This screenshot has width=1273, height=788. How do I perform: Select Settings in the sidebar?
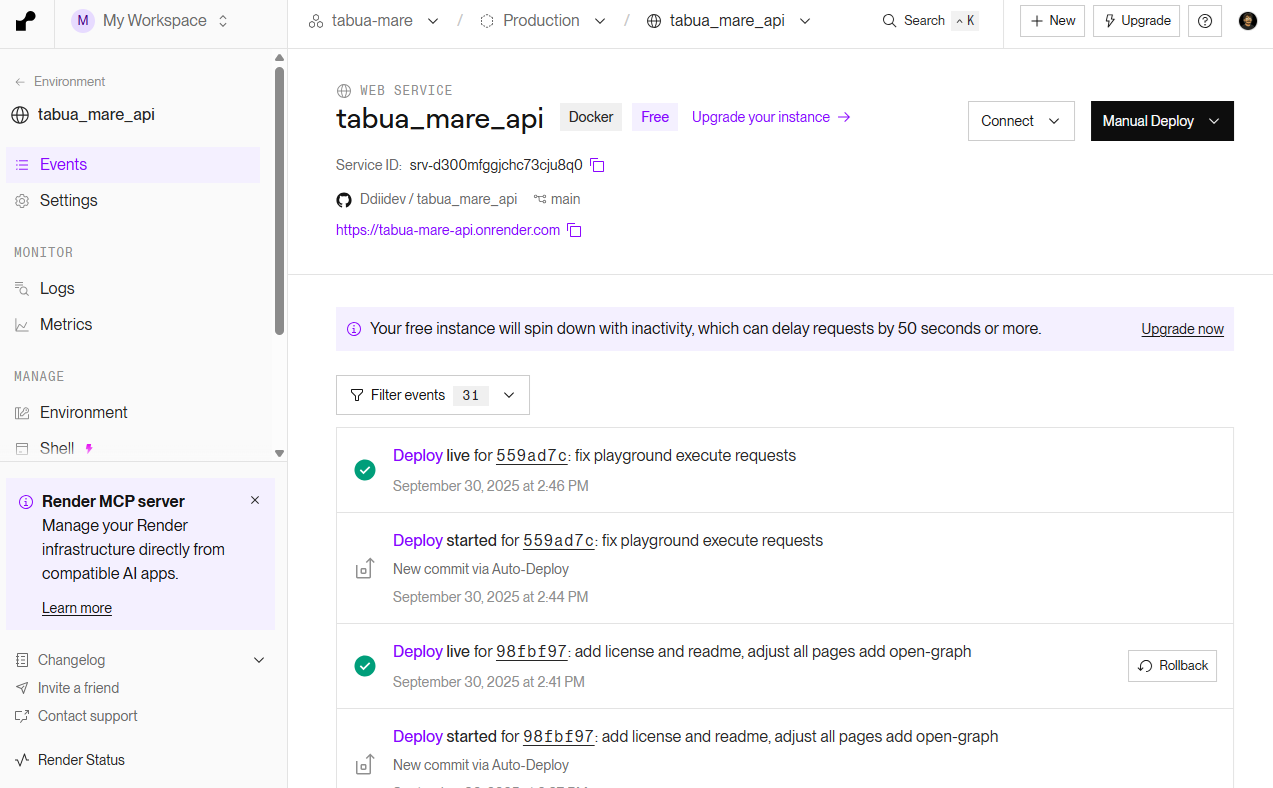click(68, 200)
